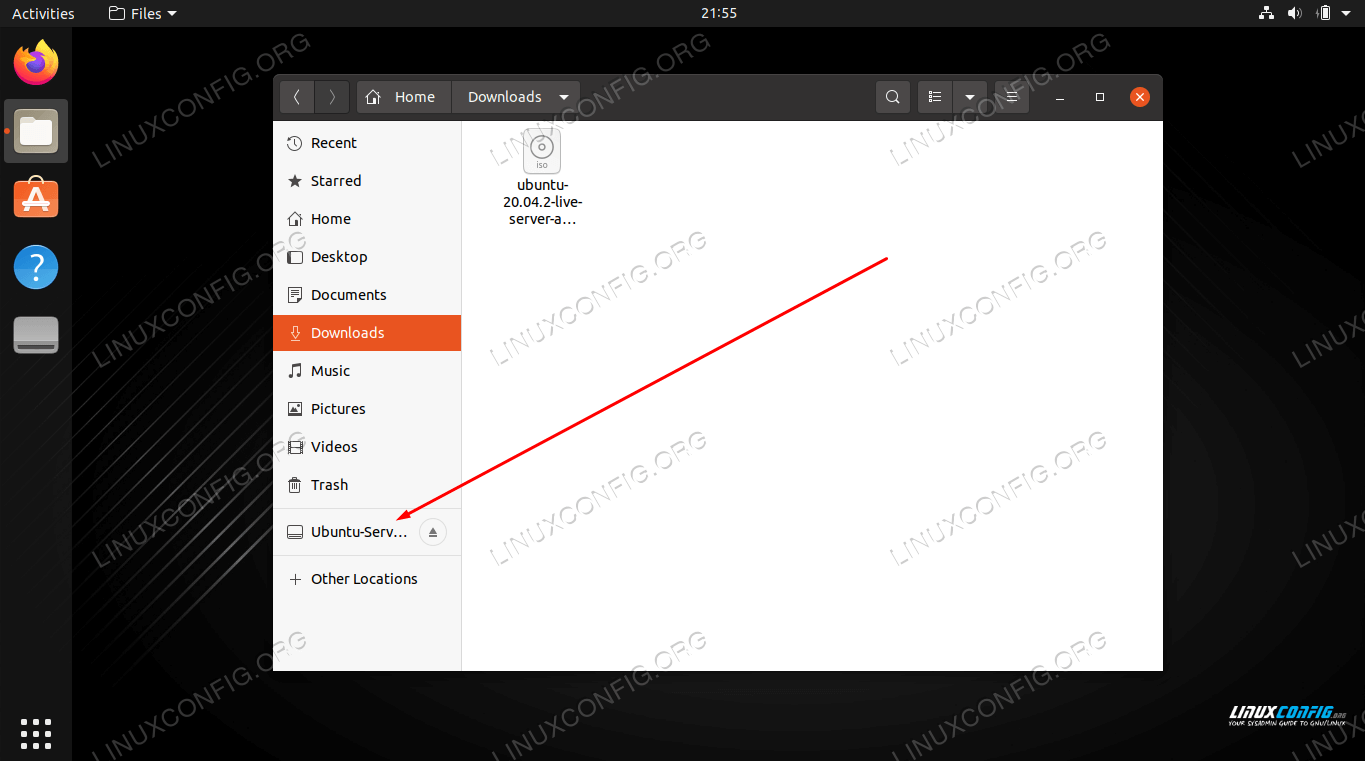Open the hamburger menu in Files
This screenshot has width=1365, height=761.
(x=1012, y=97)
